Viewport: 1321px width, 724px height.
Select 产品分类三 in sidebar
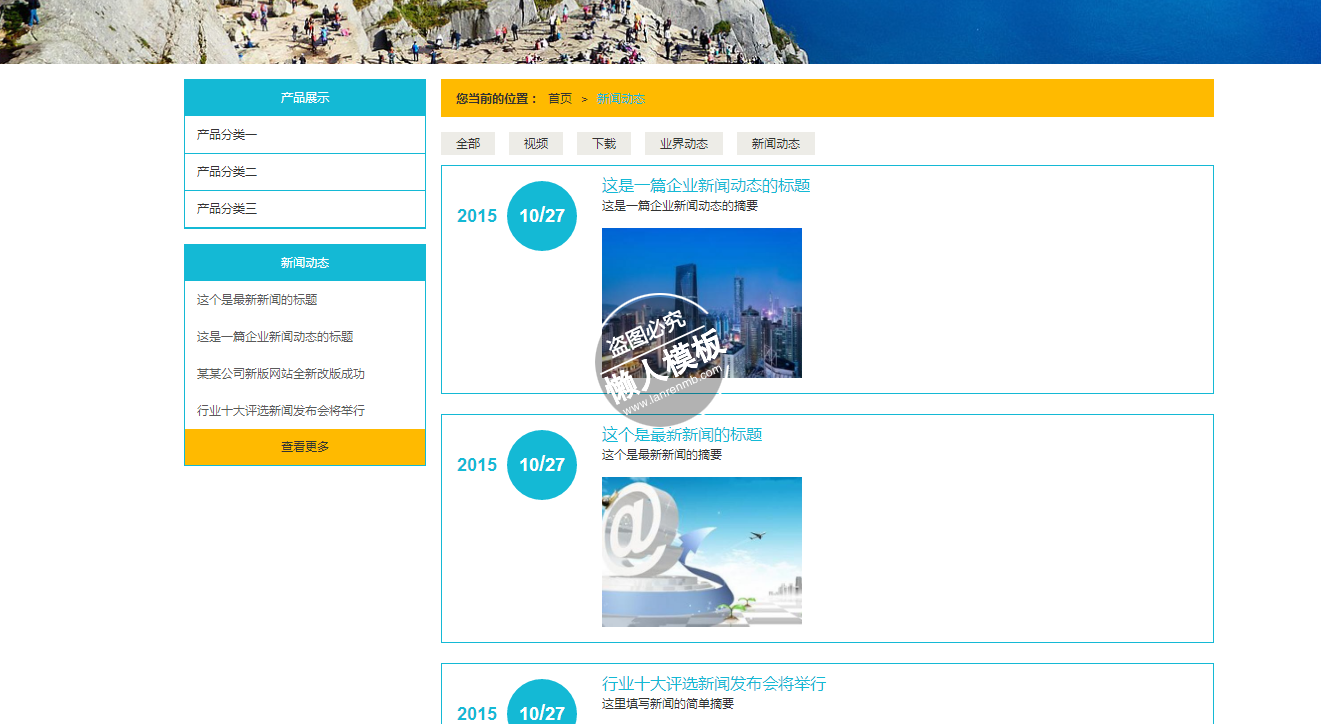(227, 209)
